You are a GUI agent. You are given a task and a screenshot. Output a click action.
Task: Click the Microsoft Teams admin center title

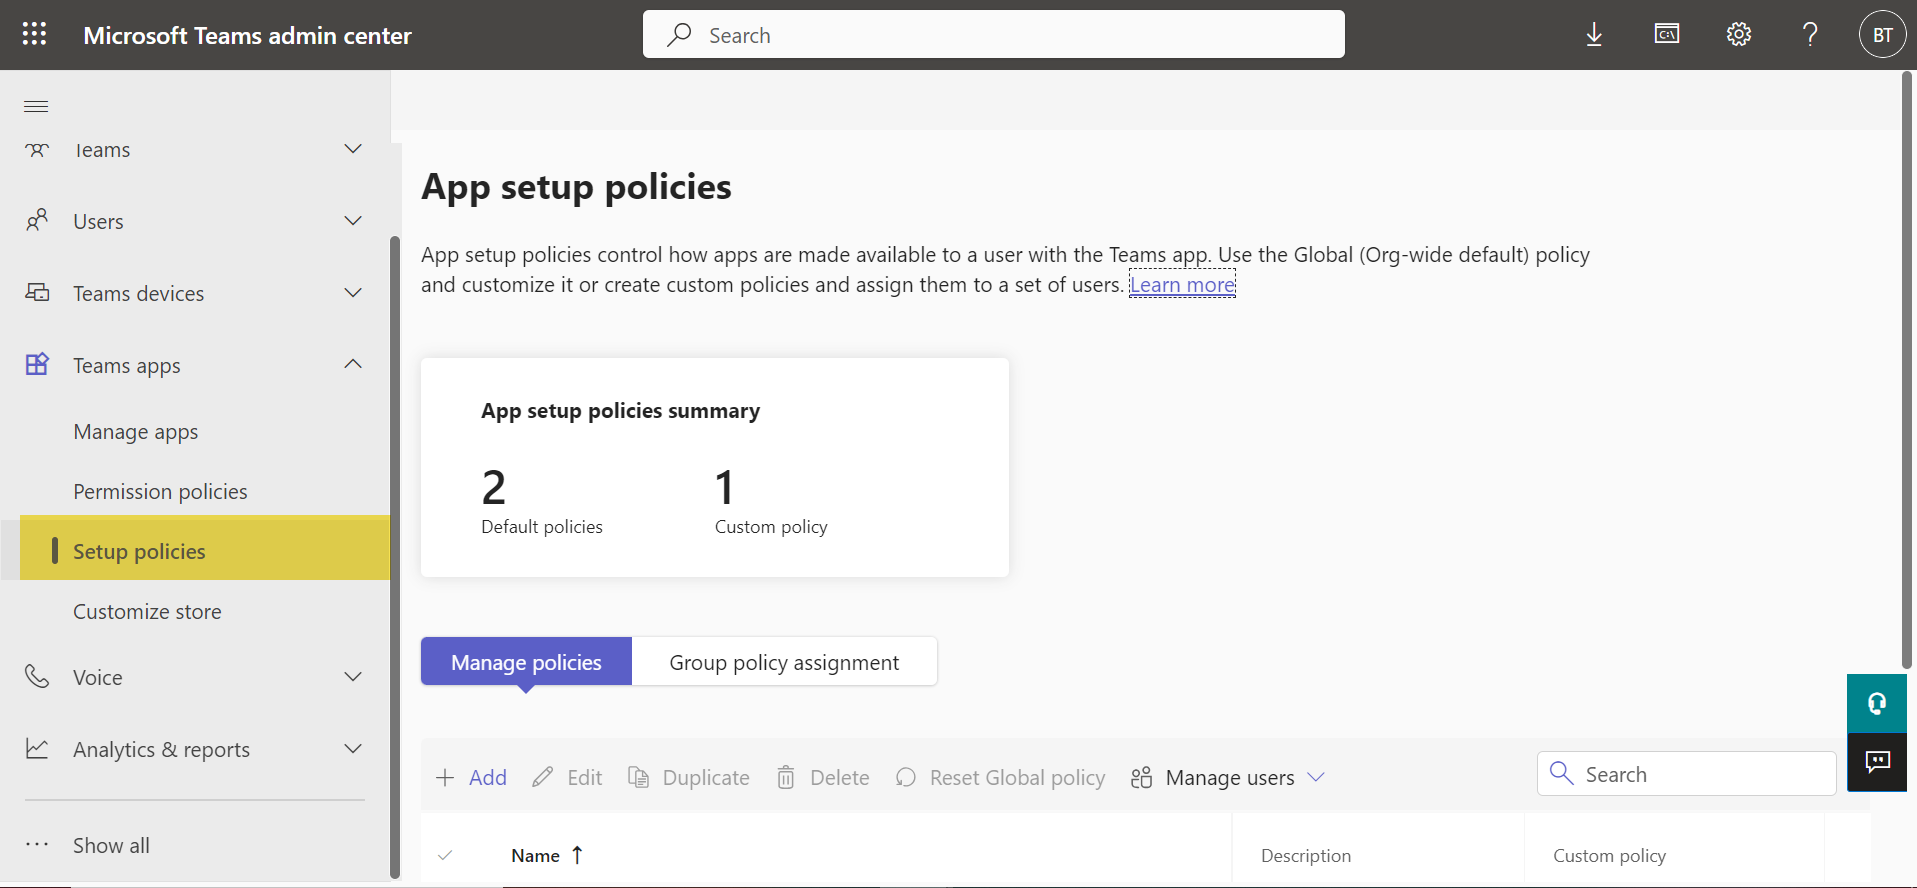(247, 36)
